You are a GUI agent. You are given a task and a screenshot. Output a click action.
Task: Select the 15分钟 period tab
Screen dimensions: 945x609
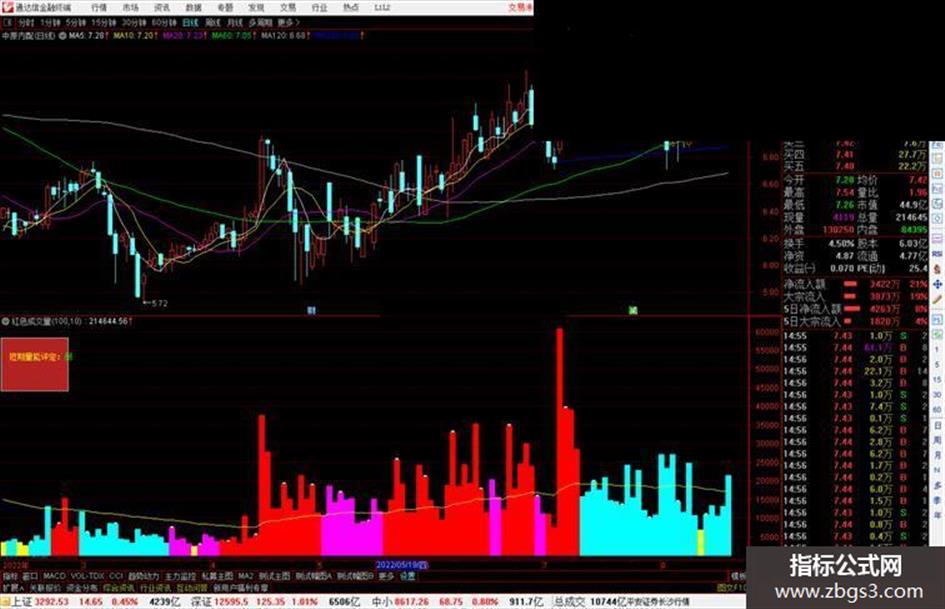coord(104,22)
